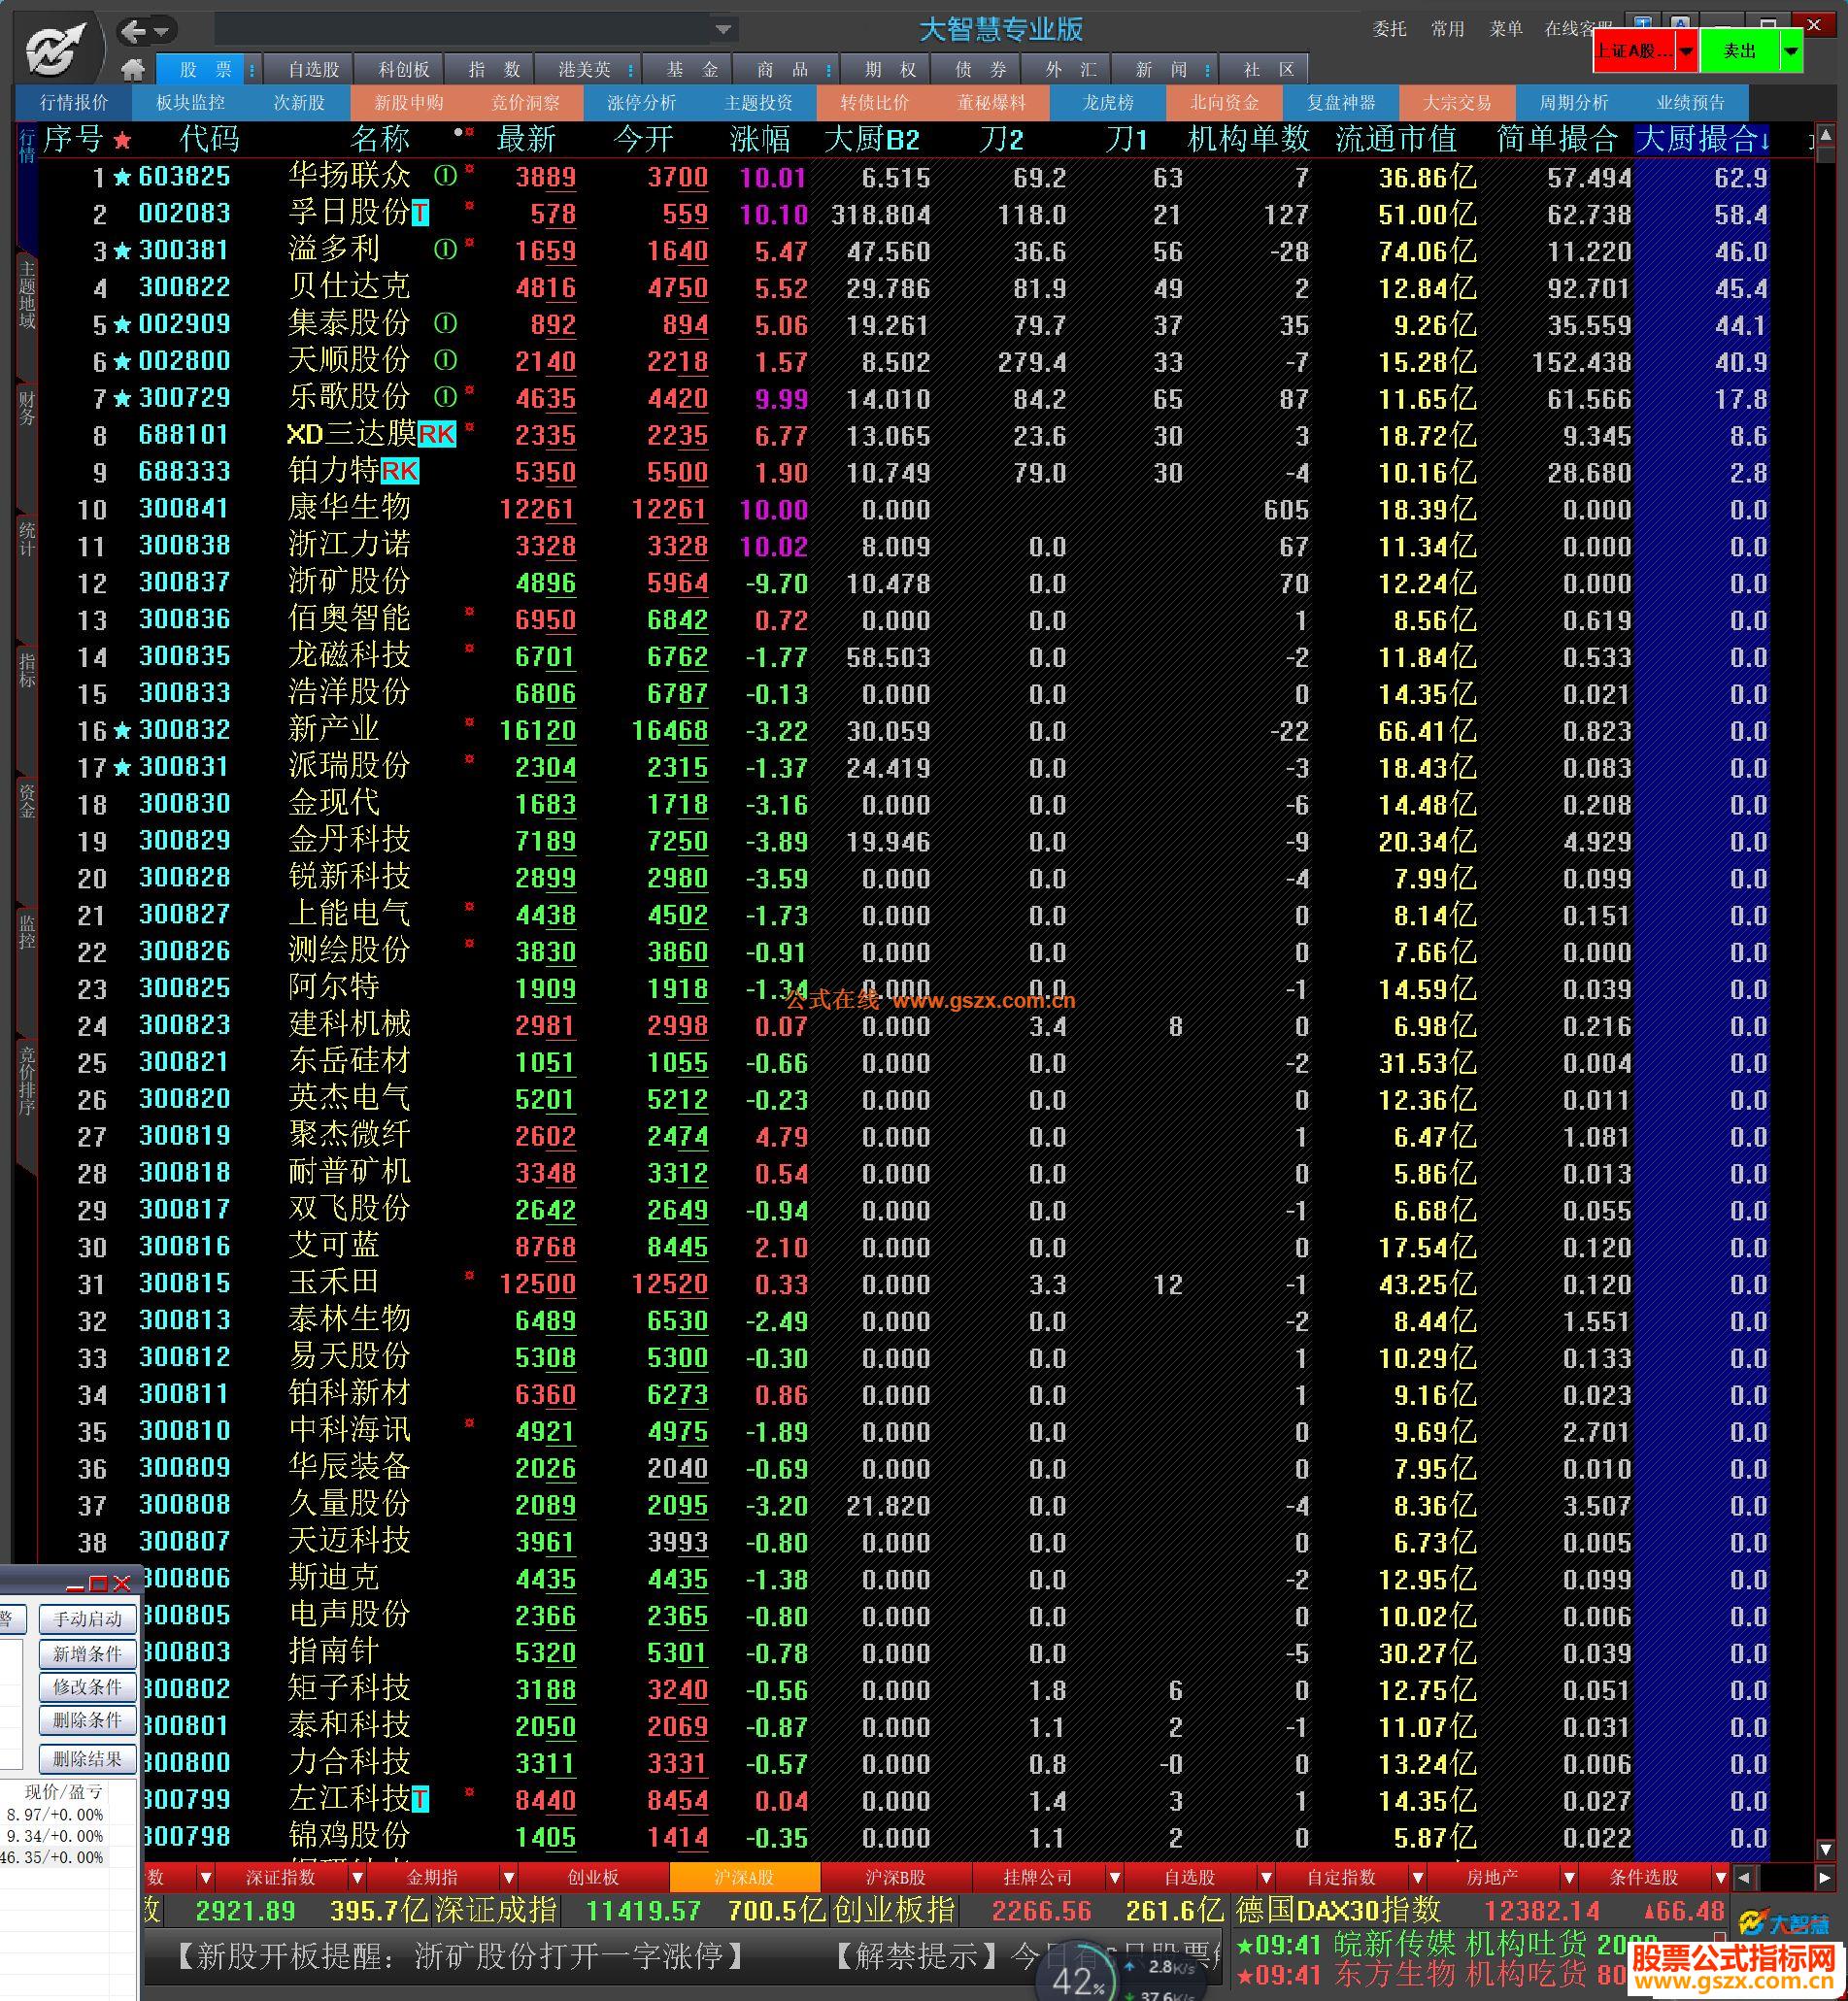Open the 委托 menu
Screen dimensions: 1848x2001
pyautogui.click(x=1389, y=29)
